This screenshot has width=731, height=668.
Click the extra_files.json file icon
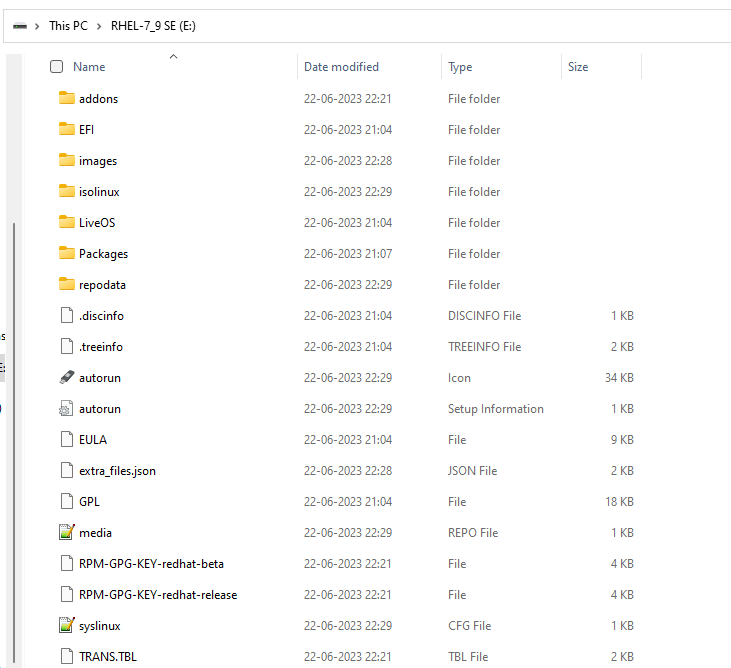tap(67, 470)
